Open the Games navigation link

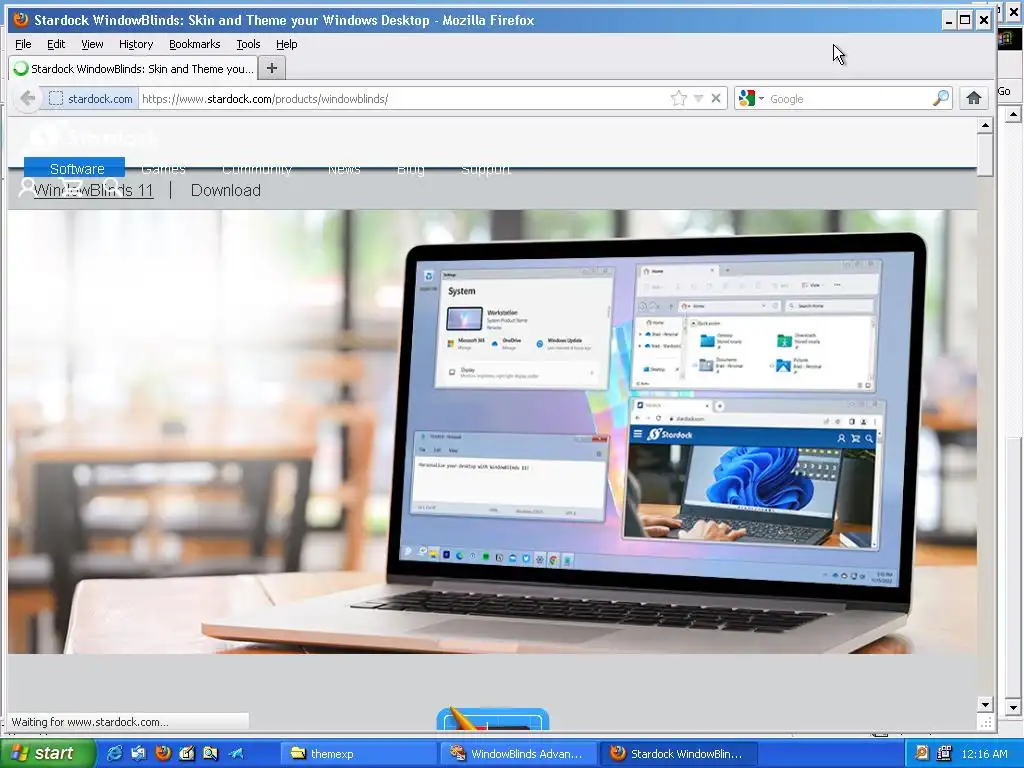163,169
